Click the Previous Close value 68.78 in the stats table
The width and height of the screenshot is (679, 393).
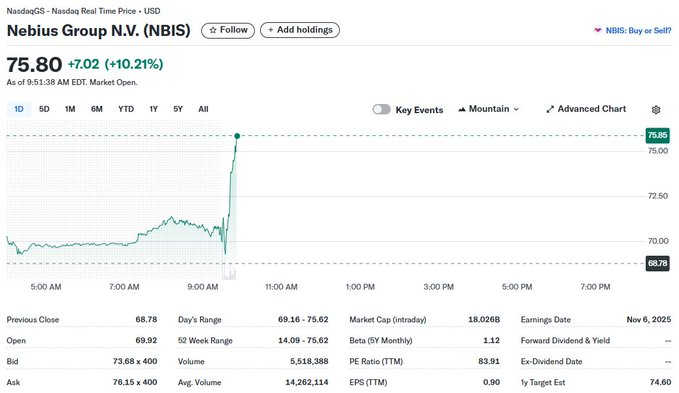(x=146, y=319)
